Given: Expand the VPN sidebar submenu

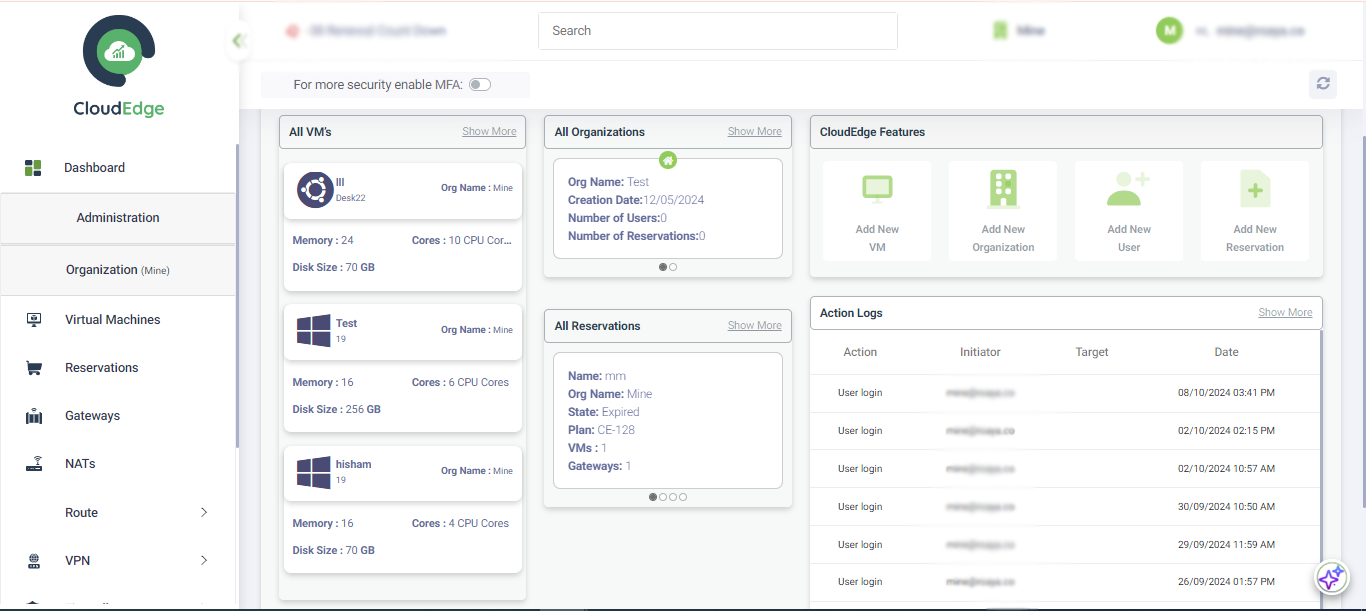Looking at the screenshot, I should (204, 560).
